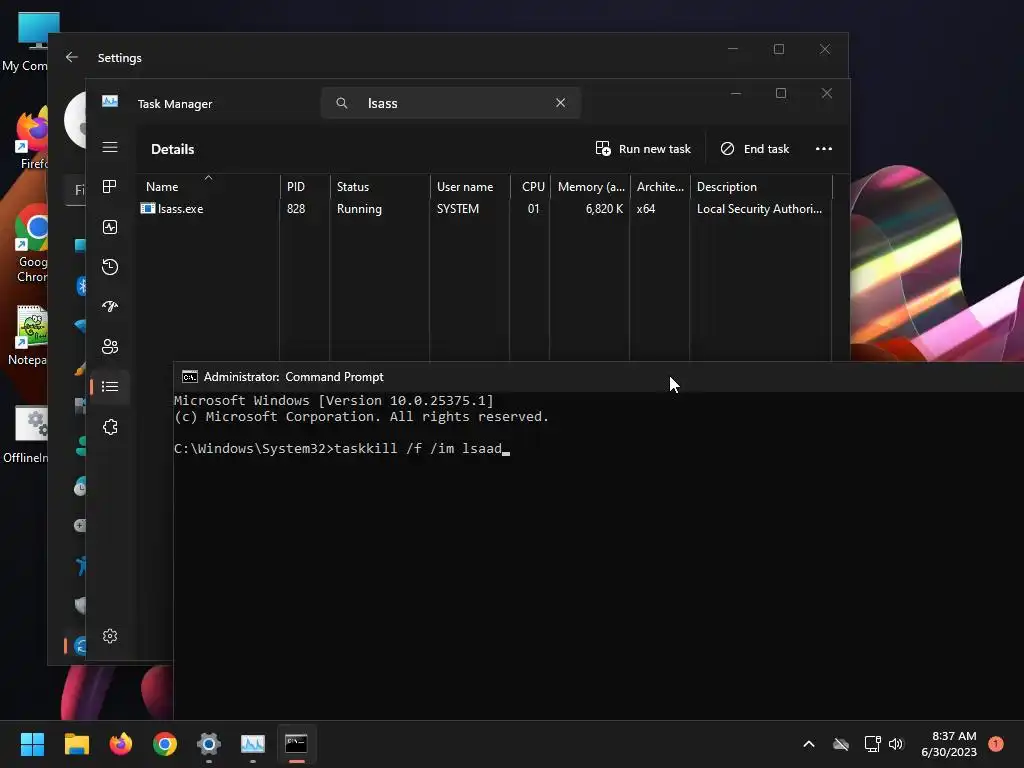Click PID value 828
Image resolution: width=1024 pixels, height=768 pixels.
[x=296, y=209]
